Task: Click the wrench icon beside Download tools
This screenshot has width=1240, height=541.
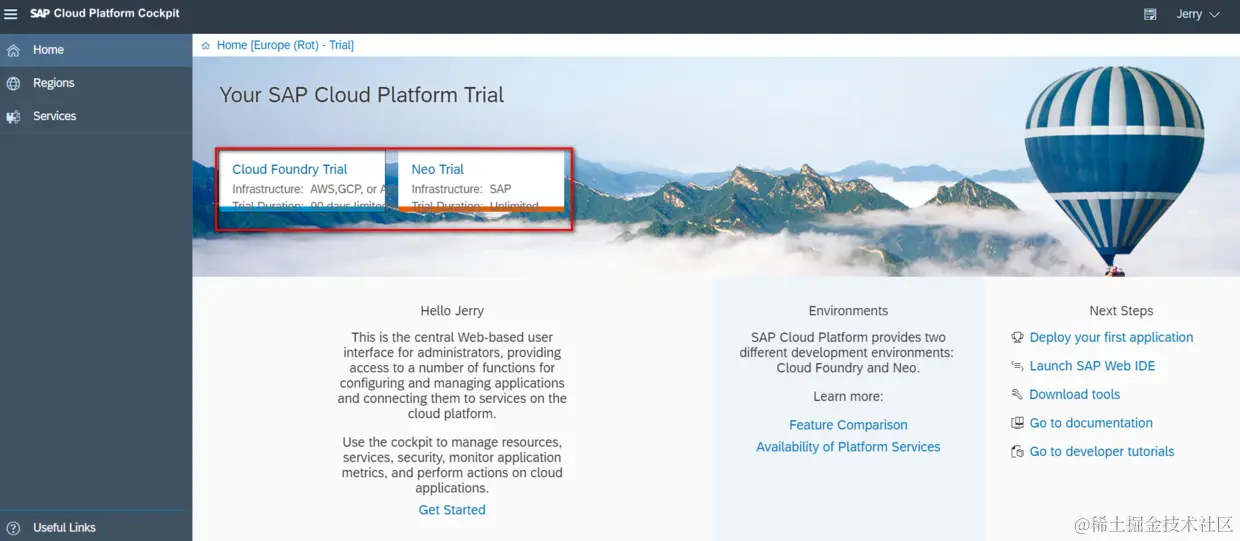Action: [x=1017, y=395]
